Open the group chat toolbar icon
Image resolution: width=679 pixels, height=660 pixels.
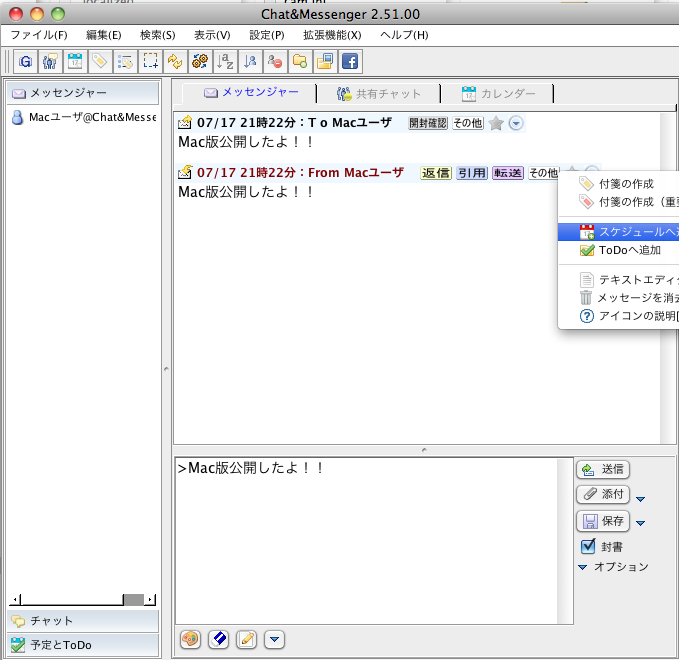click(50, 61)
